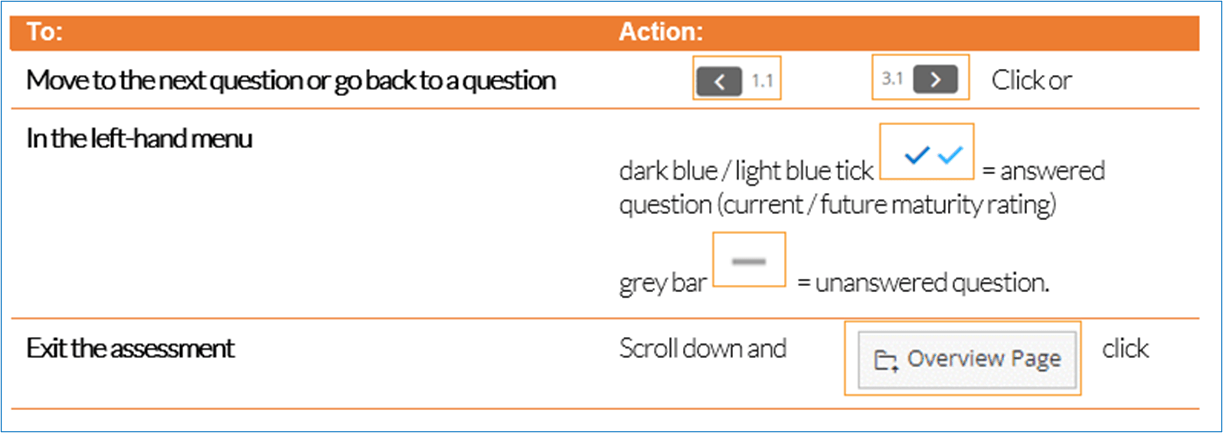Click the grey bar unanswered icon
The width and height of the screenshot is (1223, 433).
coord(748,261)
